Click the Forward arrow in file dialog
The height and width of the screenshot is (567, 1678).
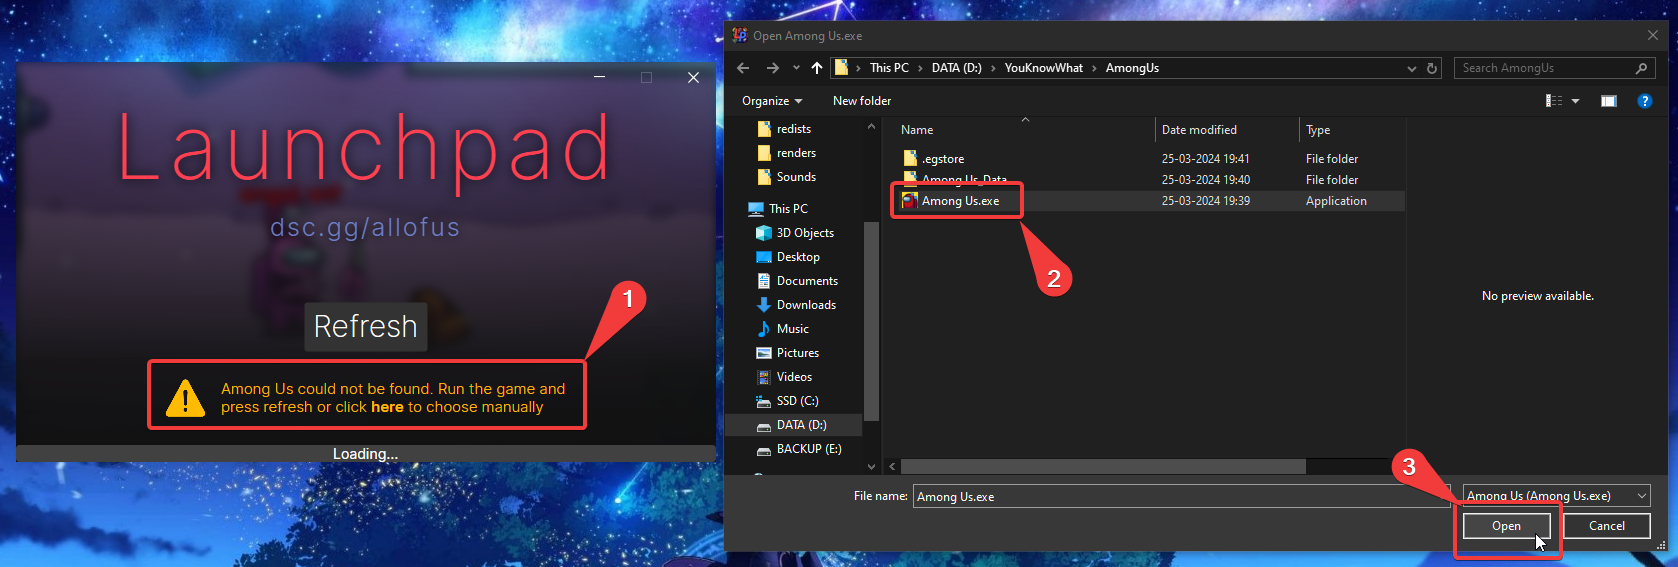(x=772, y=68)
